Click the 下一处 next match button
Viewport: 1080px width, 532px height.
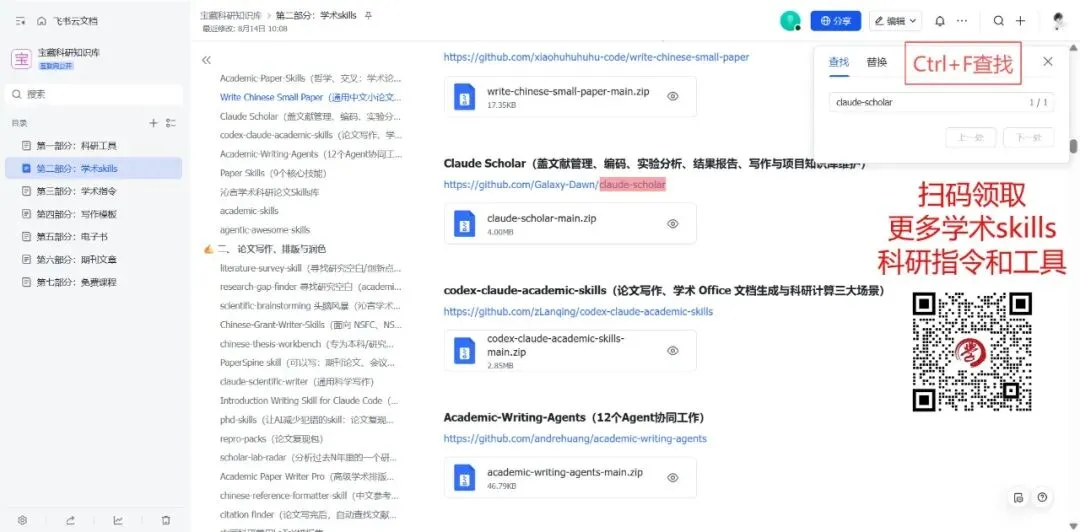(x=1028, y=138)
